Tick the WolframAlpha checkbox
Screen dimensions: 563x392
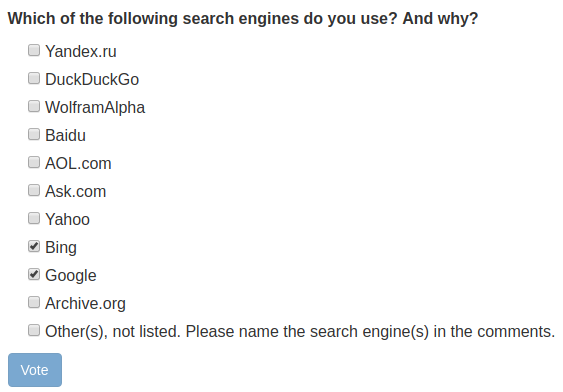[34, 106]
